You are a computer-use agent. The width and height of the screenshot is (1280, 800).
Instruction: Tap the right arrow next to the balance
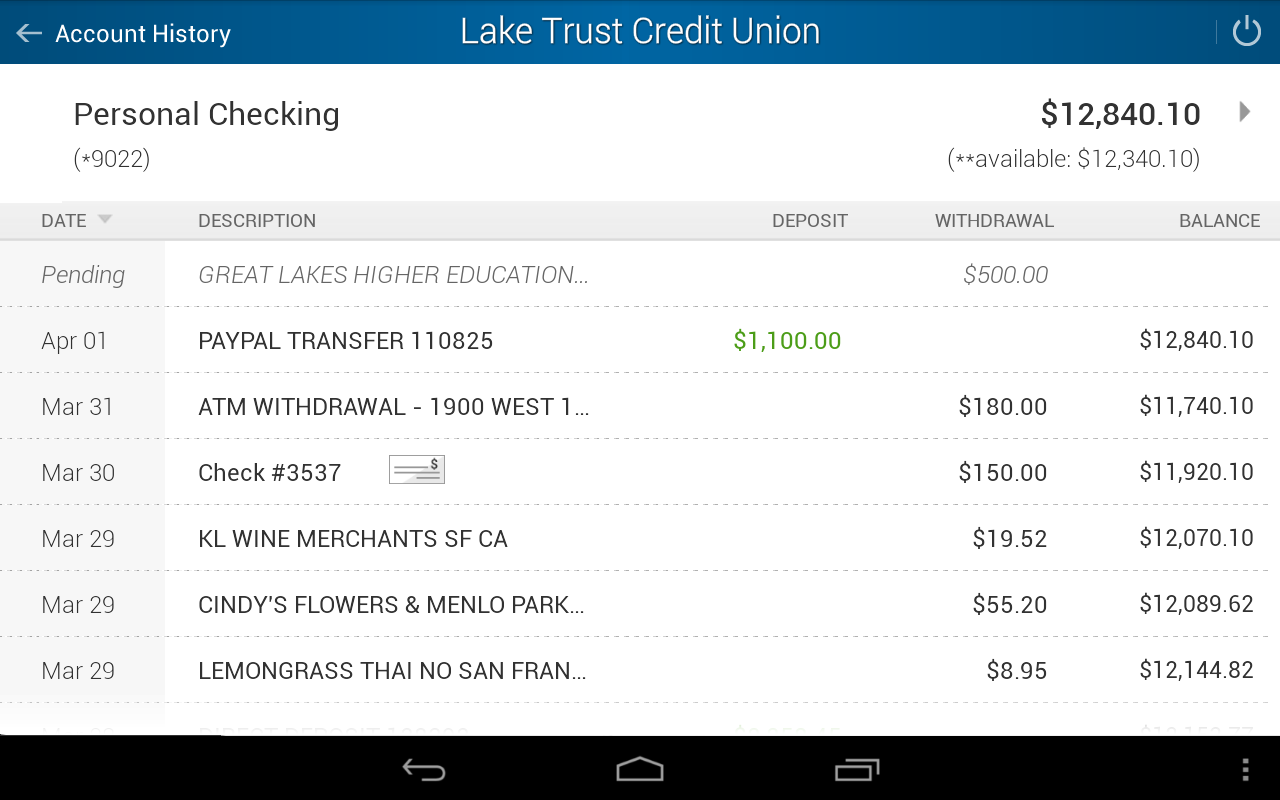1245,112
